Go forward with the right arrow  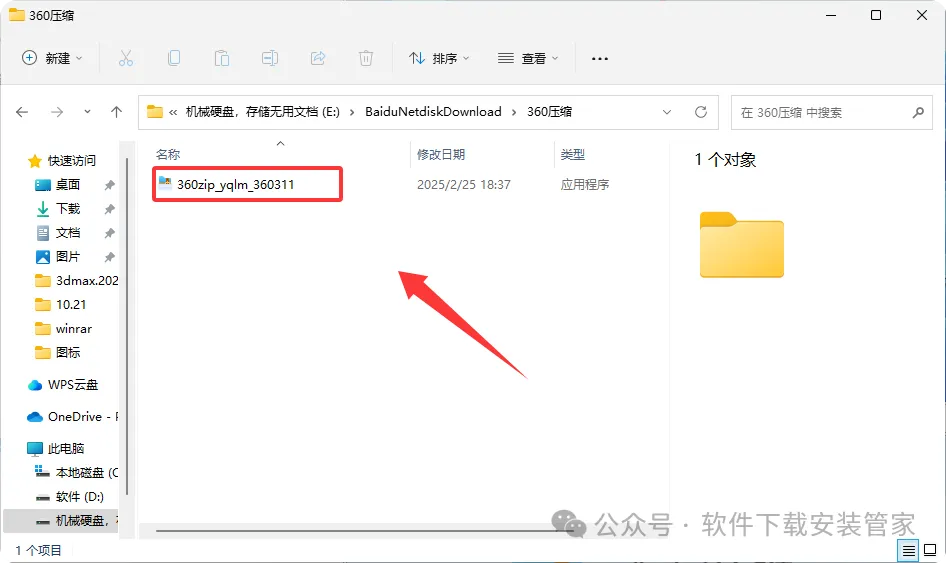[57, 112]
